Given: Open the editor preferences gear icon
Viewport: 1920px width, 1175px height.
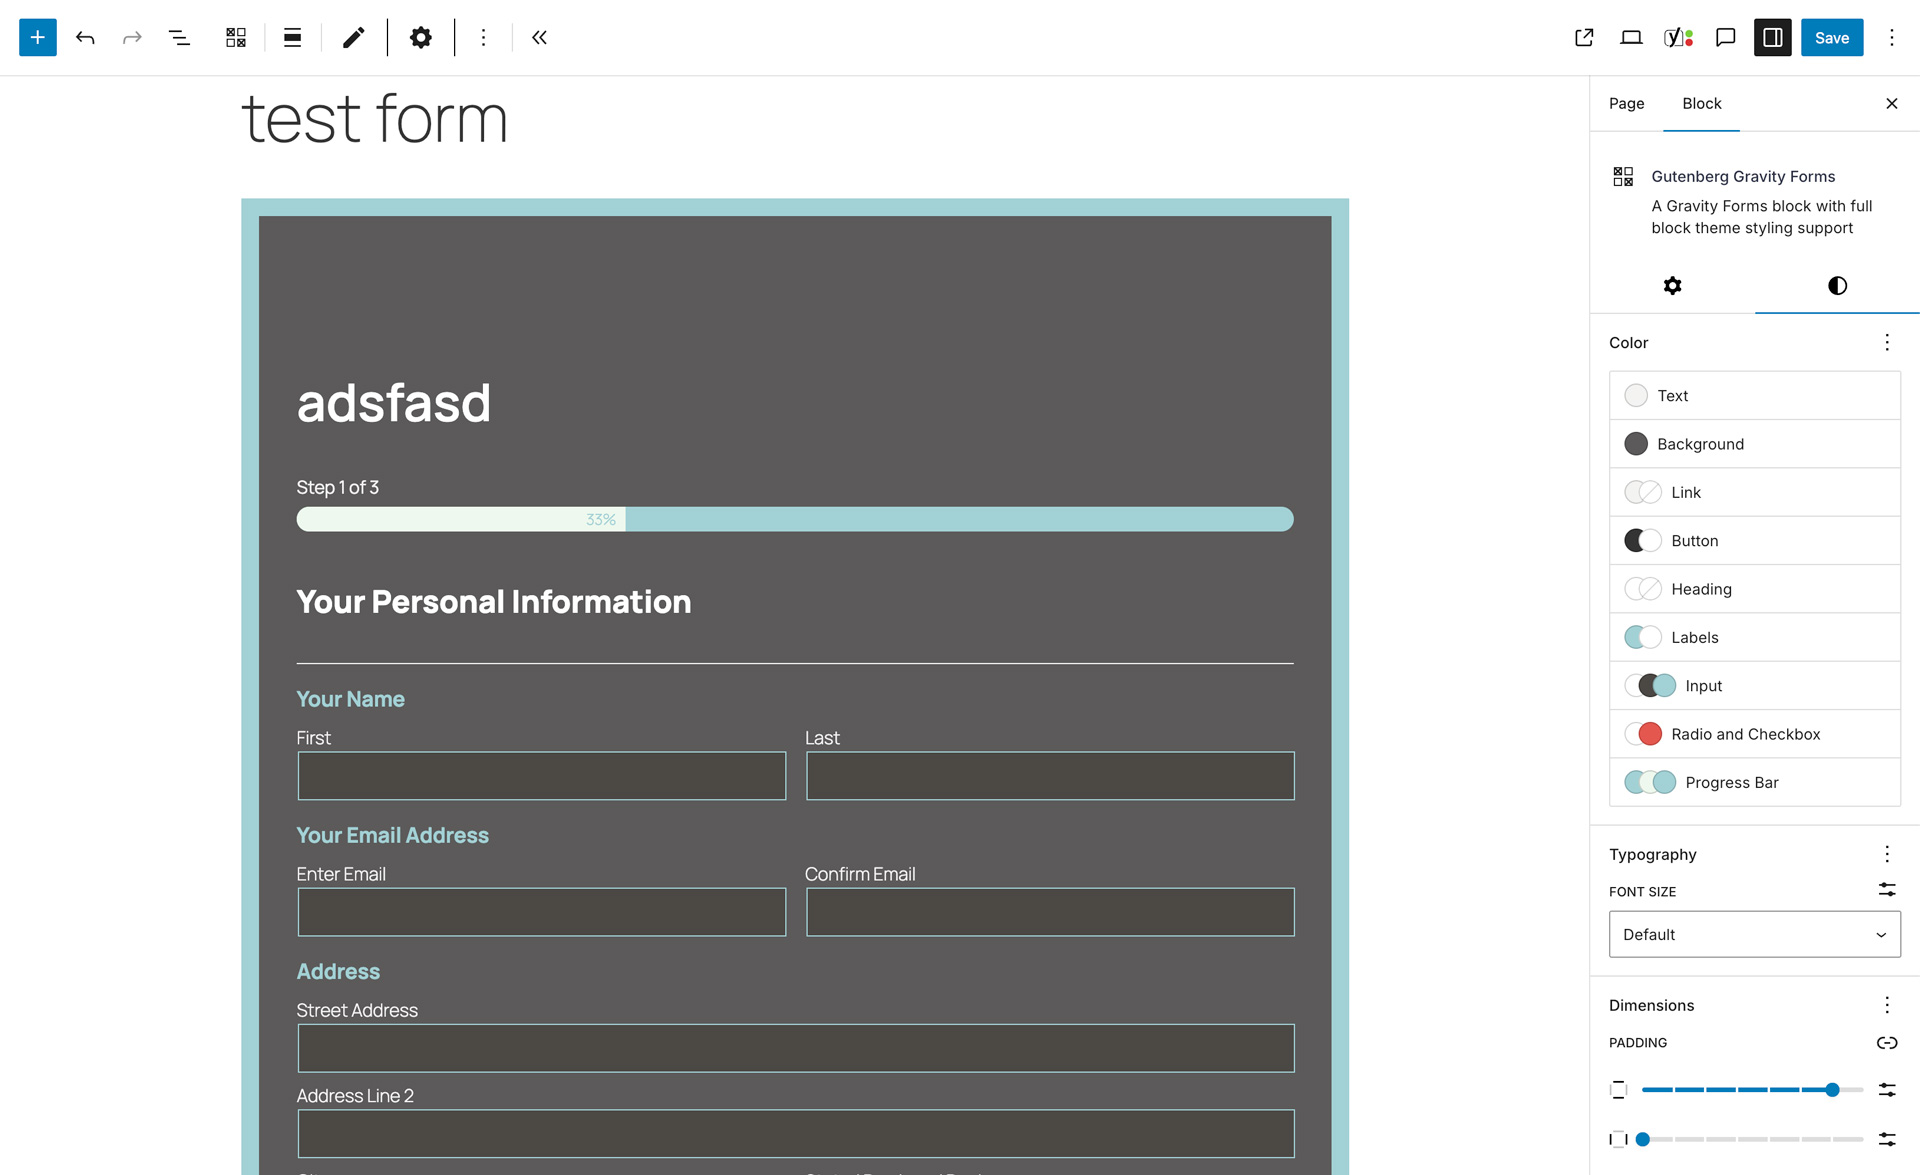Looking at the screenshot, I should point(421,37).
